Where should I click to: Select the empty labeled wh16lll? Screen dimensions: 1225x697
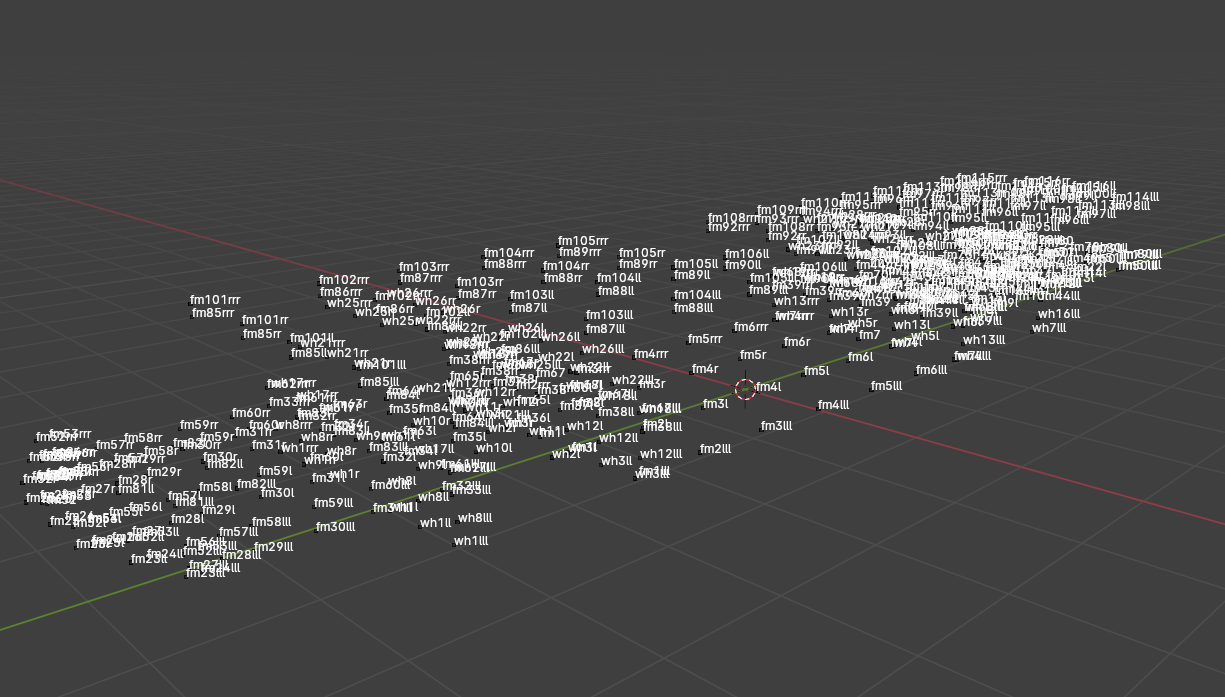(1061, 314)
